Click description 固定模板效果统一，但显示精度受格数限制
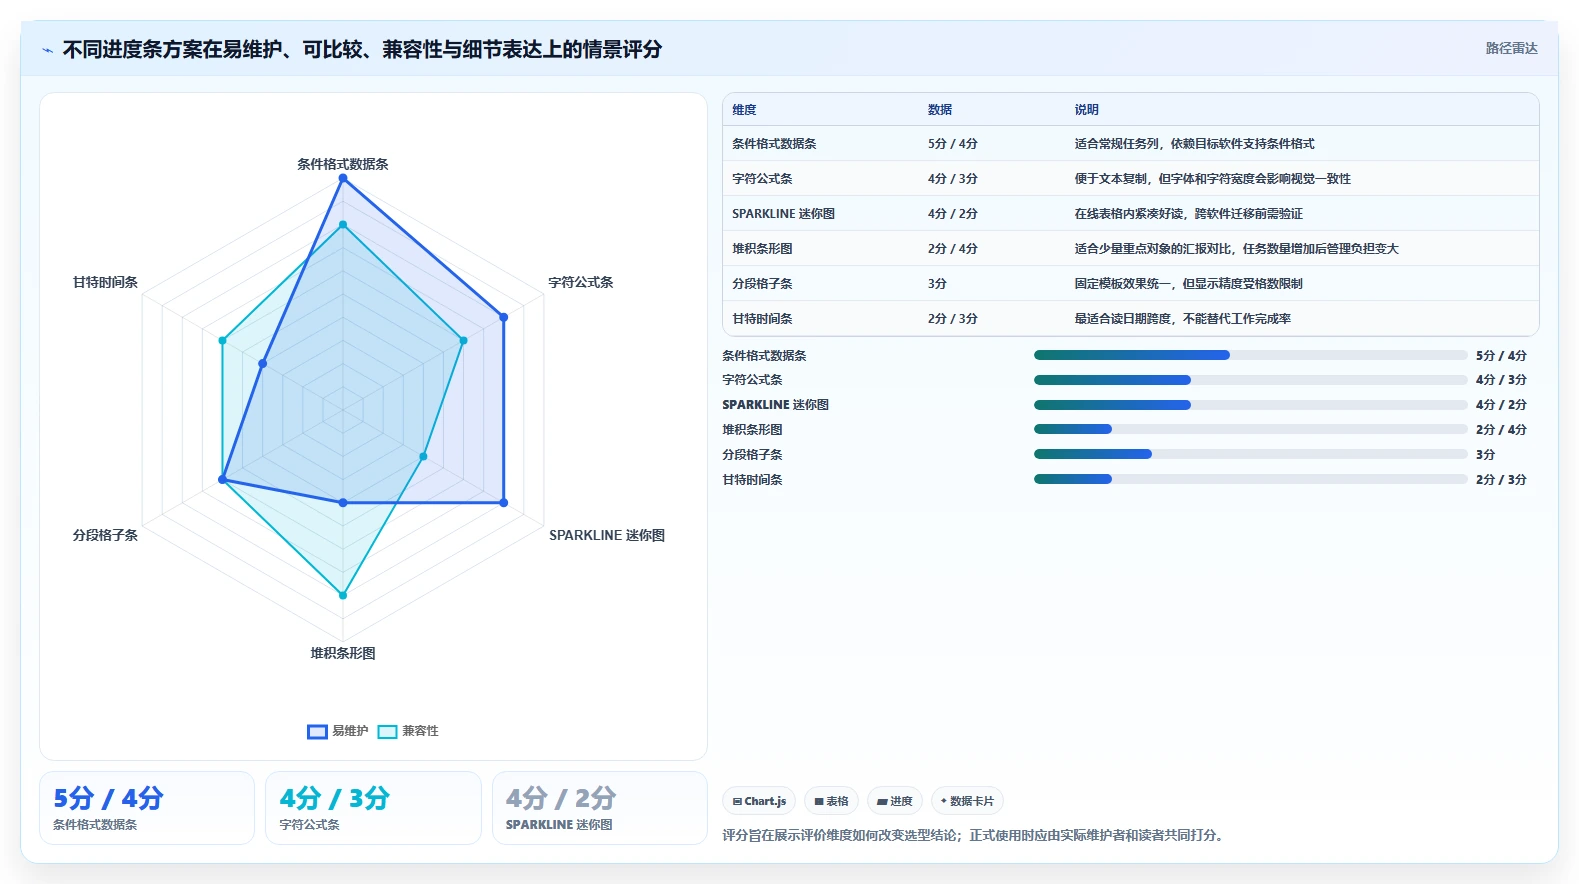The width and height of the screenshot is (1579, 884). click(x=1189, y=284)
